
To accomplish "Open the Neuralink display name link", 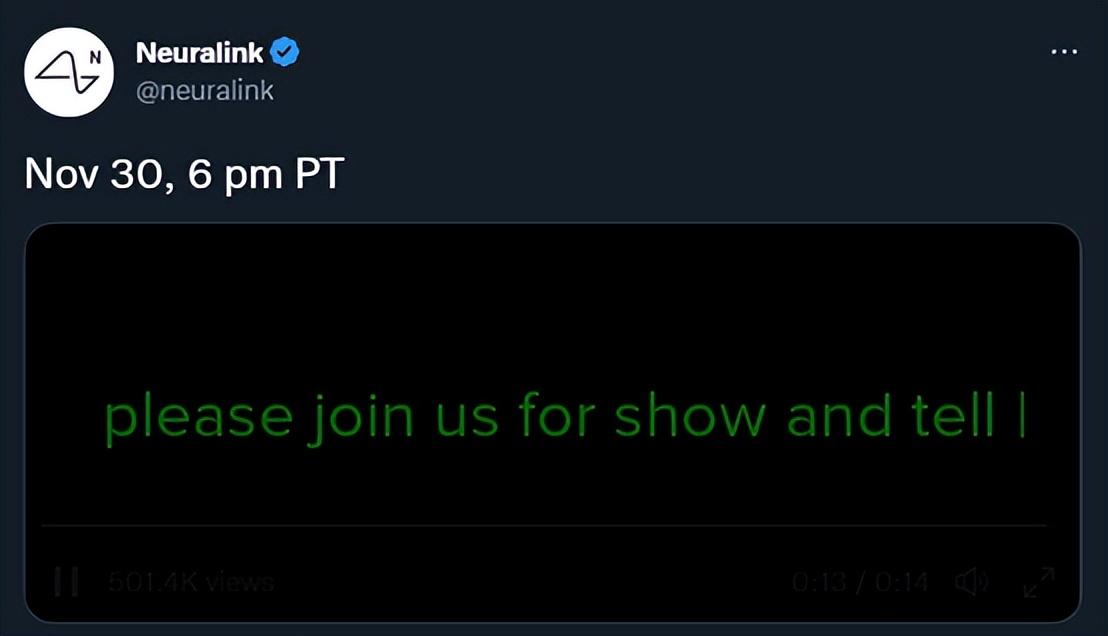I will coord(199,54).
